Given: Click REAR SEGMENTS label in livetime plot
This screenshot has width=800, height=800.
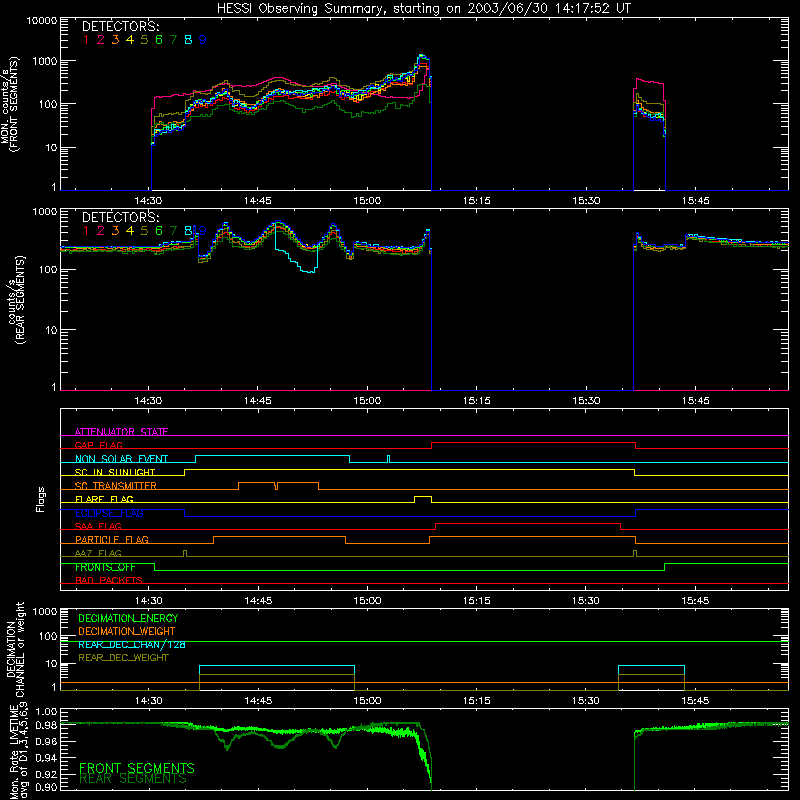Looking at the screenshot, I should pos(133,779).
